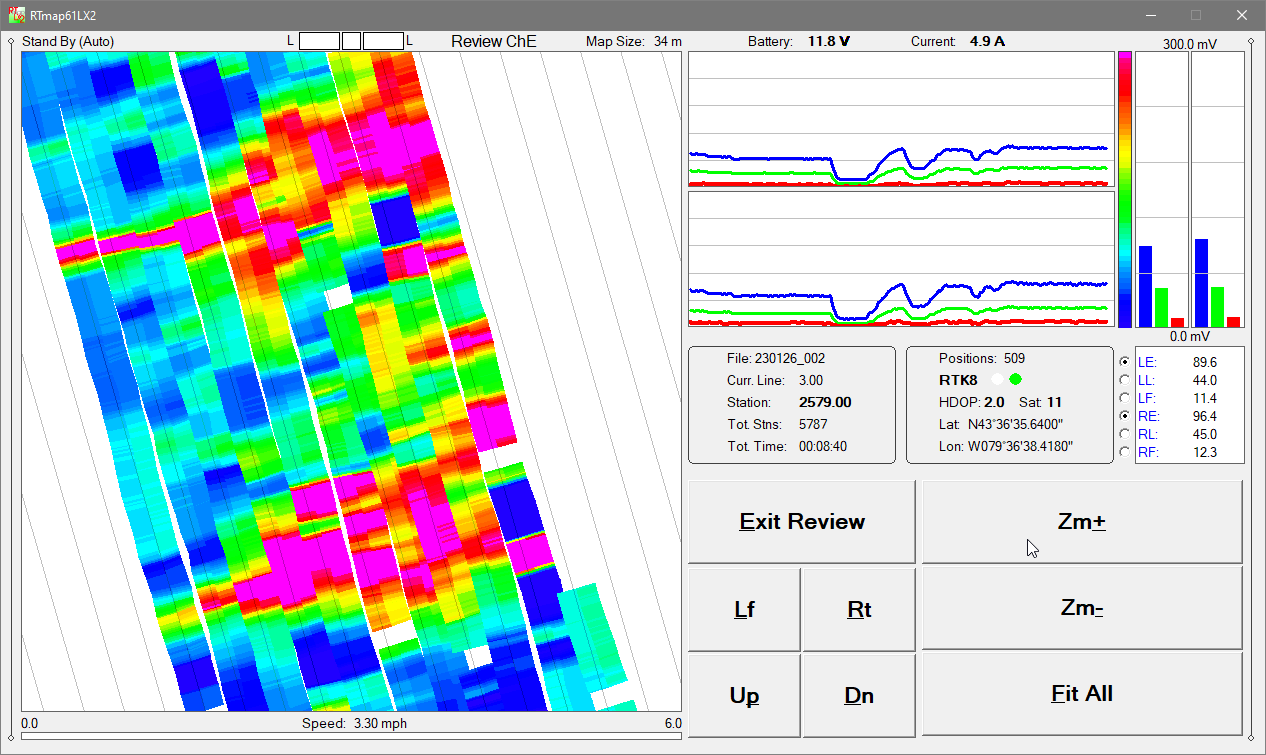Click the speed progress bar under the map
The width and height of the screenshot is (1266, 755).
(x=351, y=736)
